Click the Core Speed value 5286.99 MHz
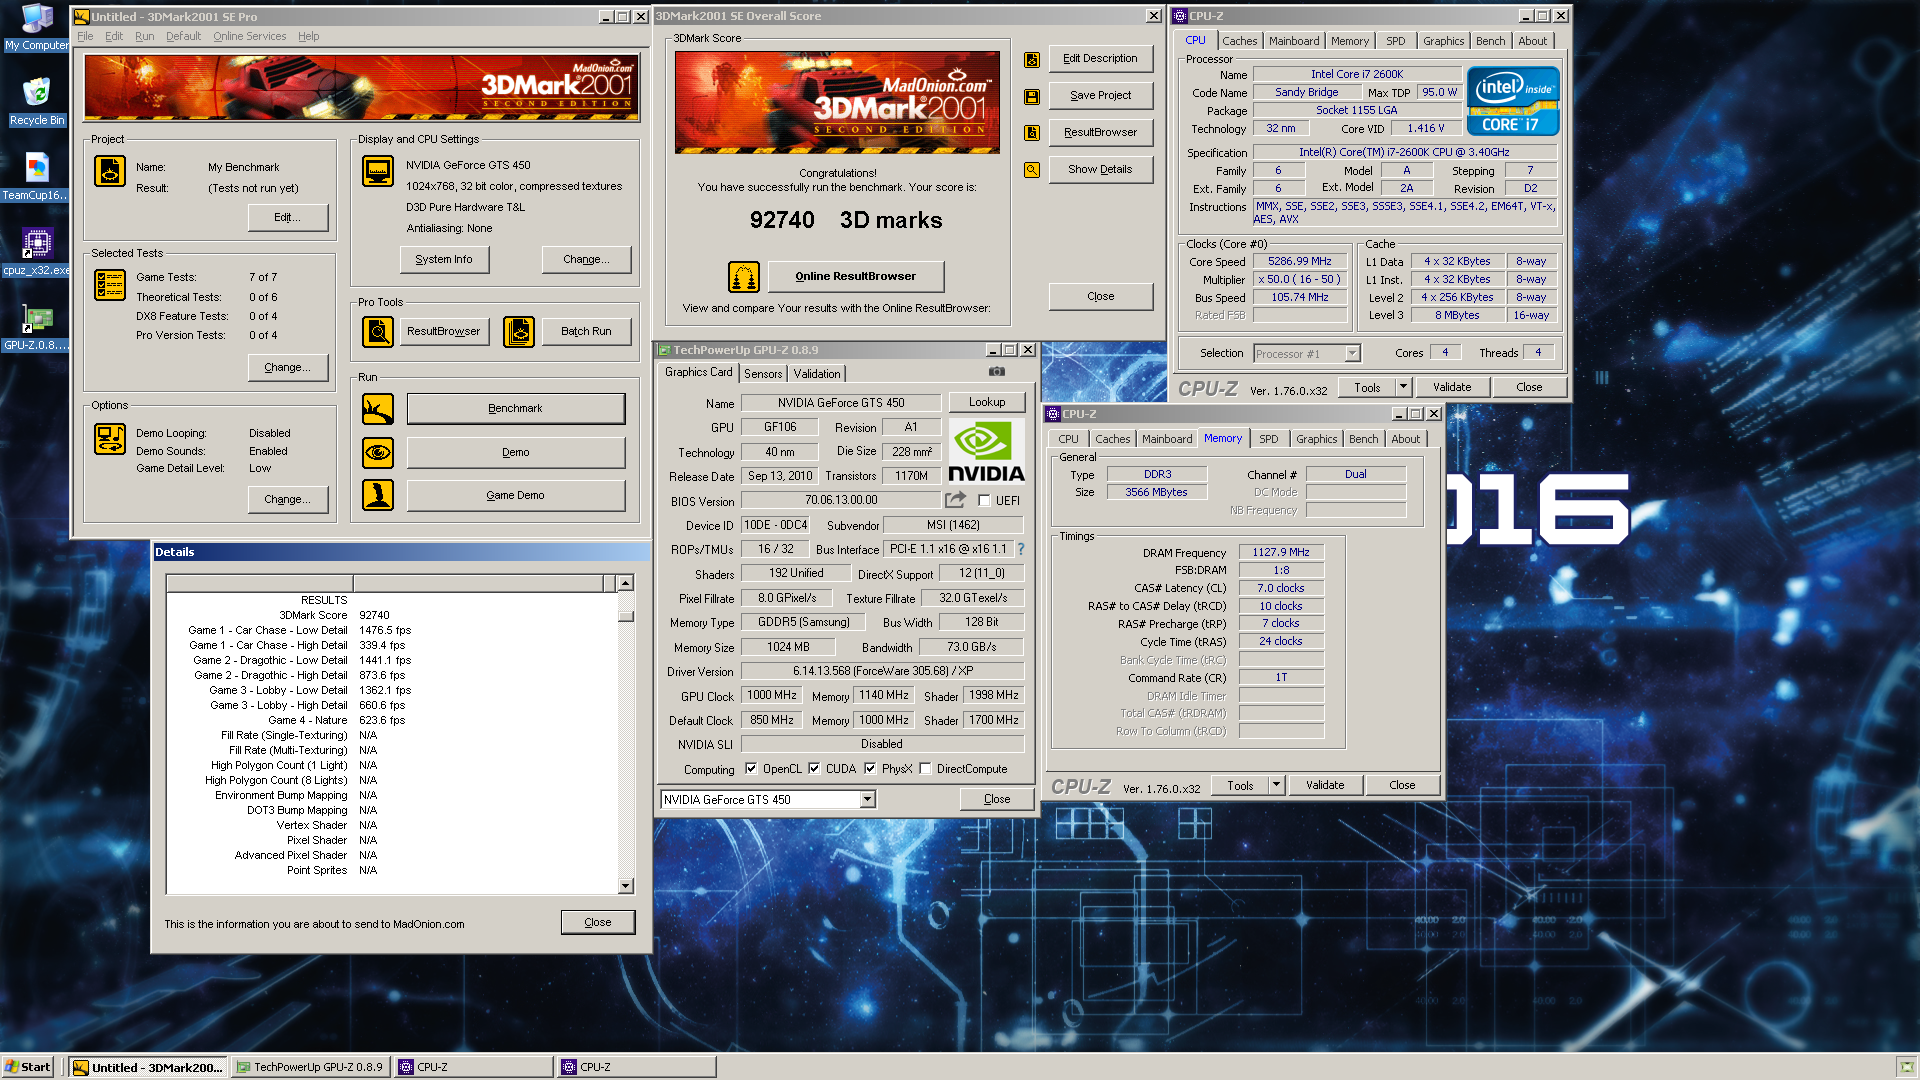The height and width of the screenshot is (1080, 1920). coord(1299,261)
